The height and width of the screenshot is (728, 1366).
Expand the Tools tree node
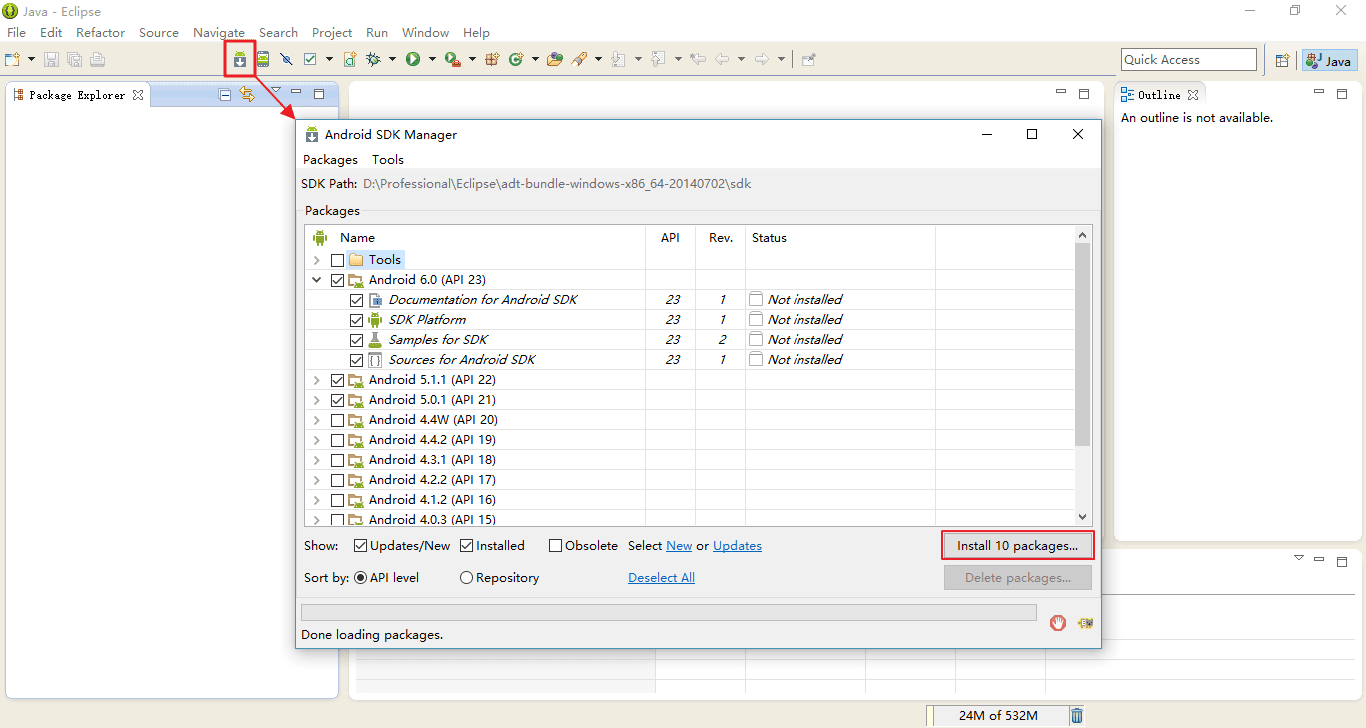click(x=317, y=260)
